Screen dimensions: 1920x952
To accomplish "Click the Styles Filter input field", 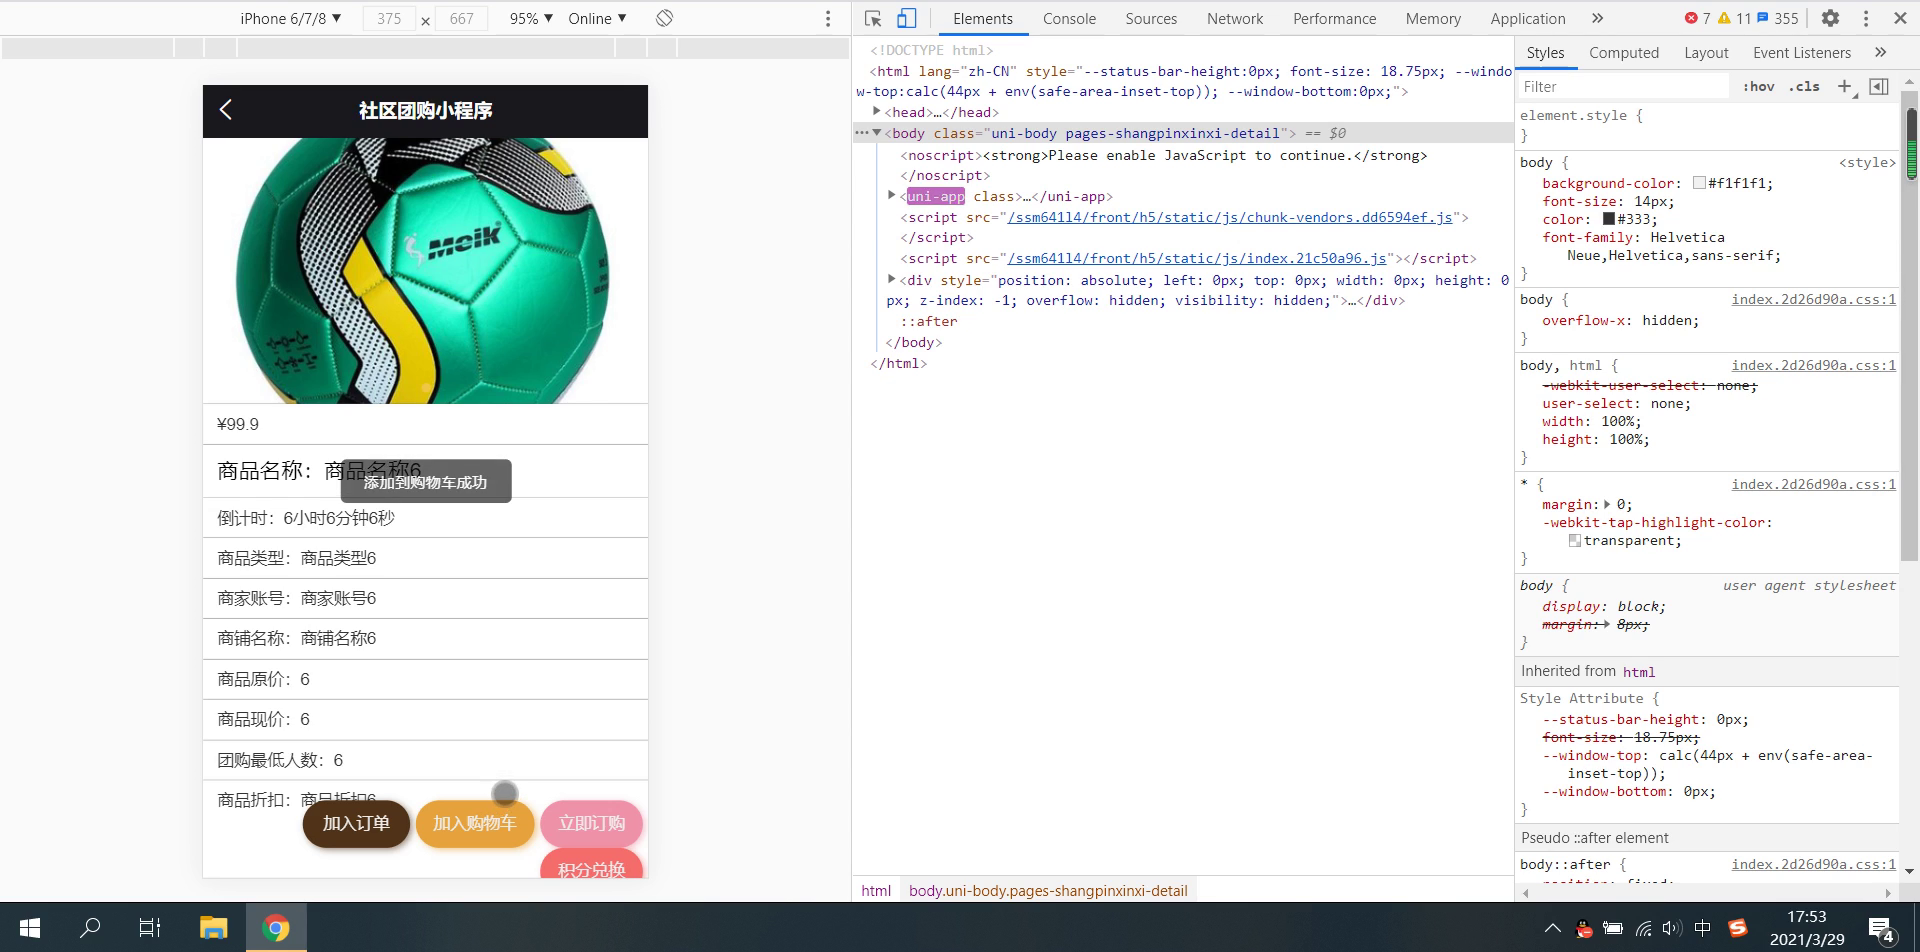I will click(x=1624, y=87).
